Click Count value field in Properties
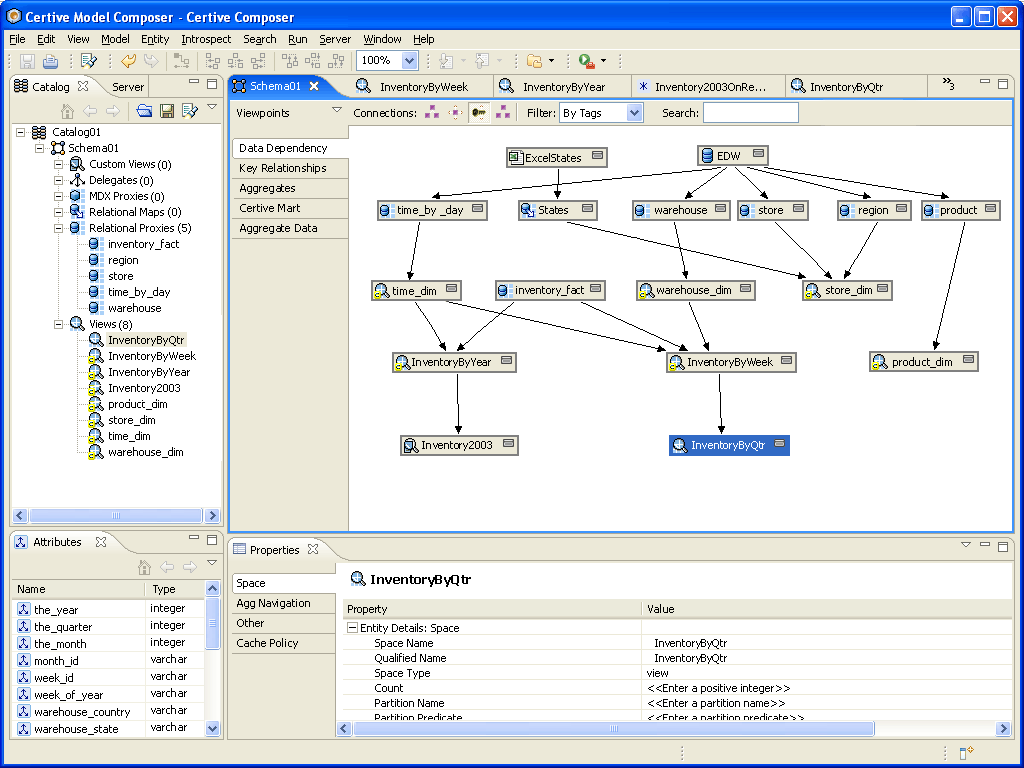 point(826,688)
